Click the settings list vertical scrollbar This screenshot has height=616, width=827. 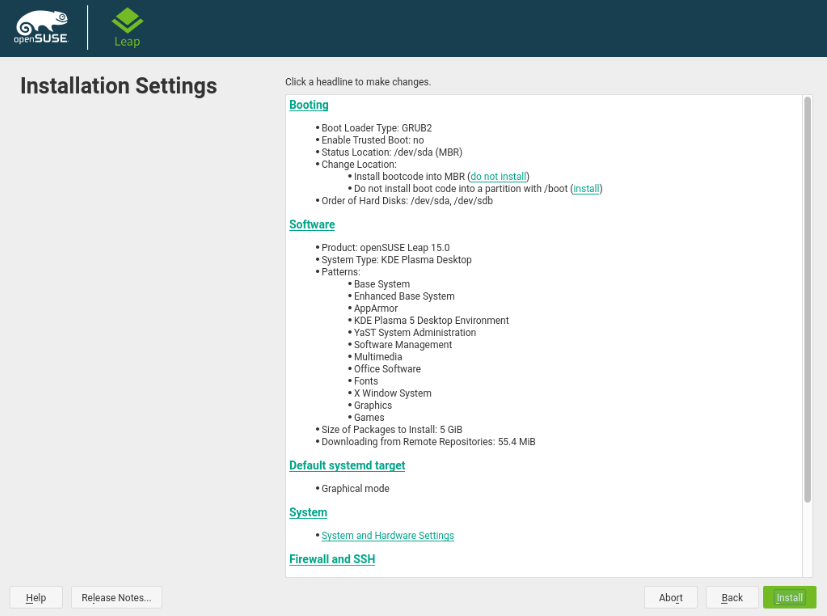pyautogui.click(x=807, y=300)
